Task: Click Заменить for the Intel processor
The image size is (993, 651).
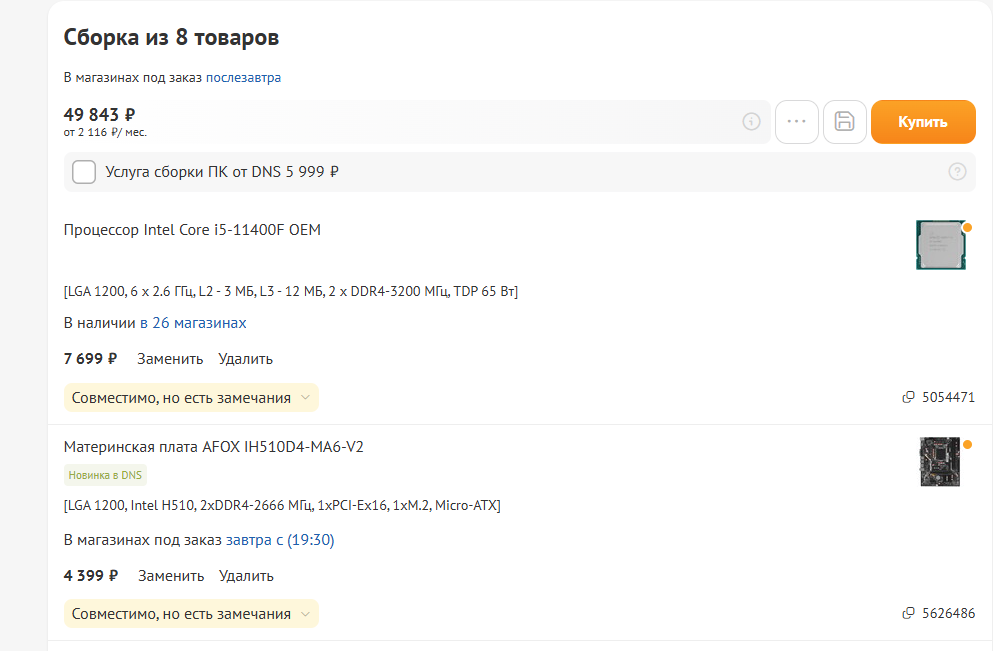Action: [170, 359]
